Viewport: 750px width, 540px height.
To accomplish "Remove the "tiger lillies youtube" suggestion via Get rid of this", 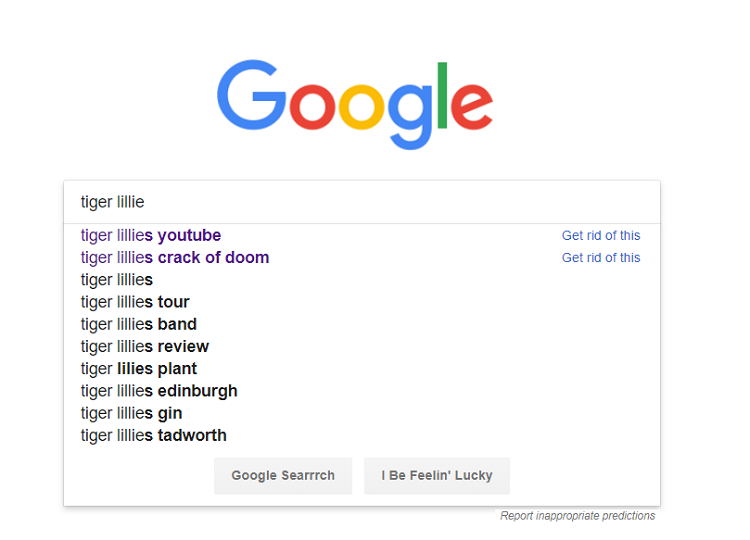I will click(x=601, y=236).
